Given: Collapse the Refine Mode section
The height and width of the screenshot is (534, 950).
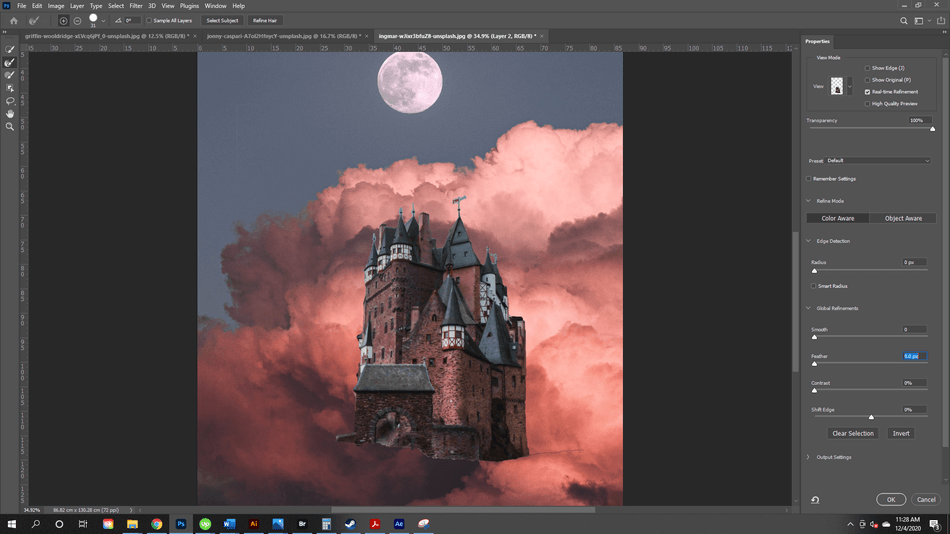Looking at the screenshot, I should coord(808,201).
